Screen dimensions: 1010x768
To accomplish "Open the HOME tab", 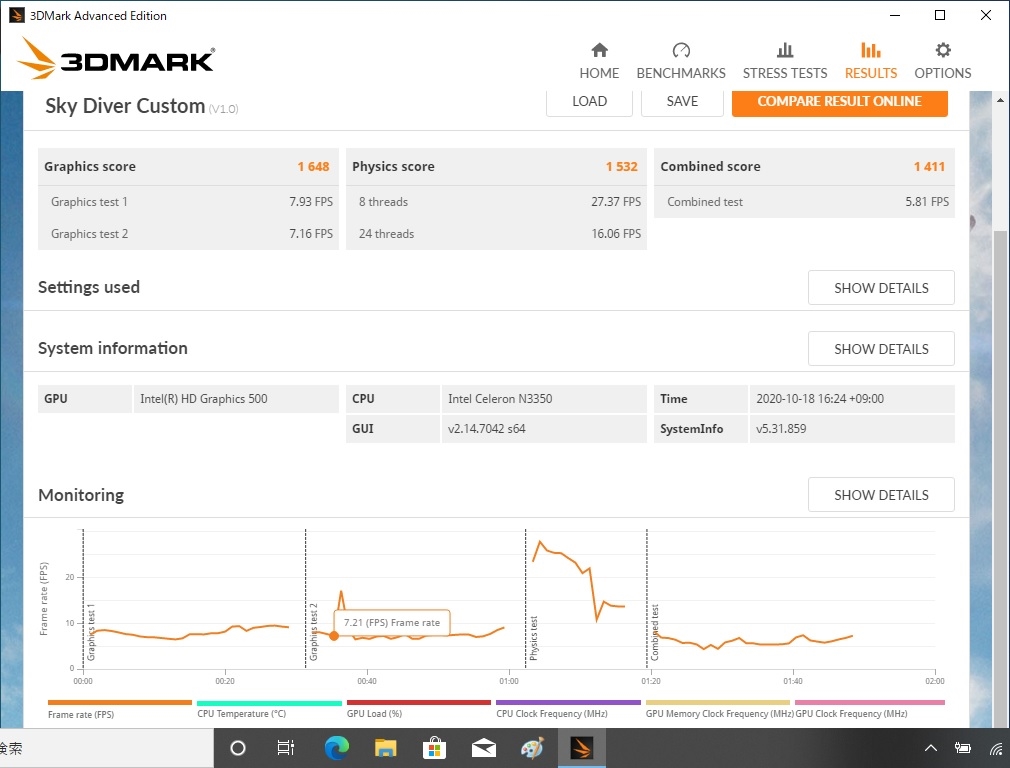I will point(599,61).
